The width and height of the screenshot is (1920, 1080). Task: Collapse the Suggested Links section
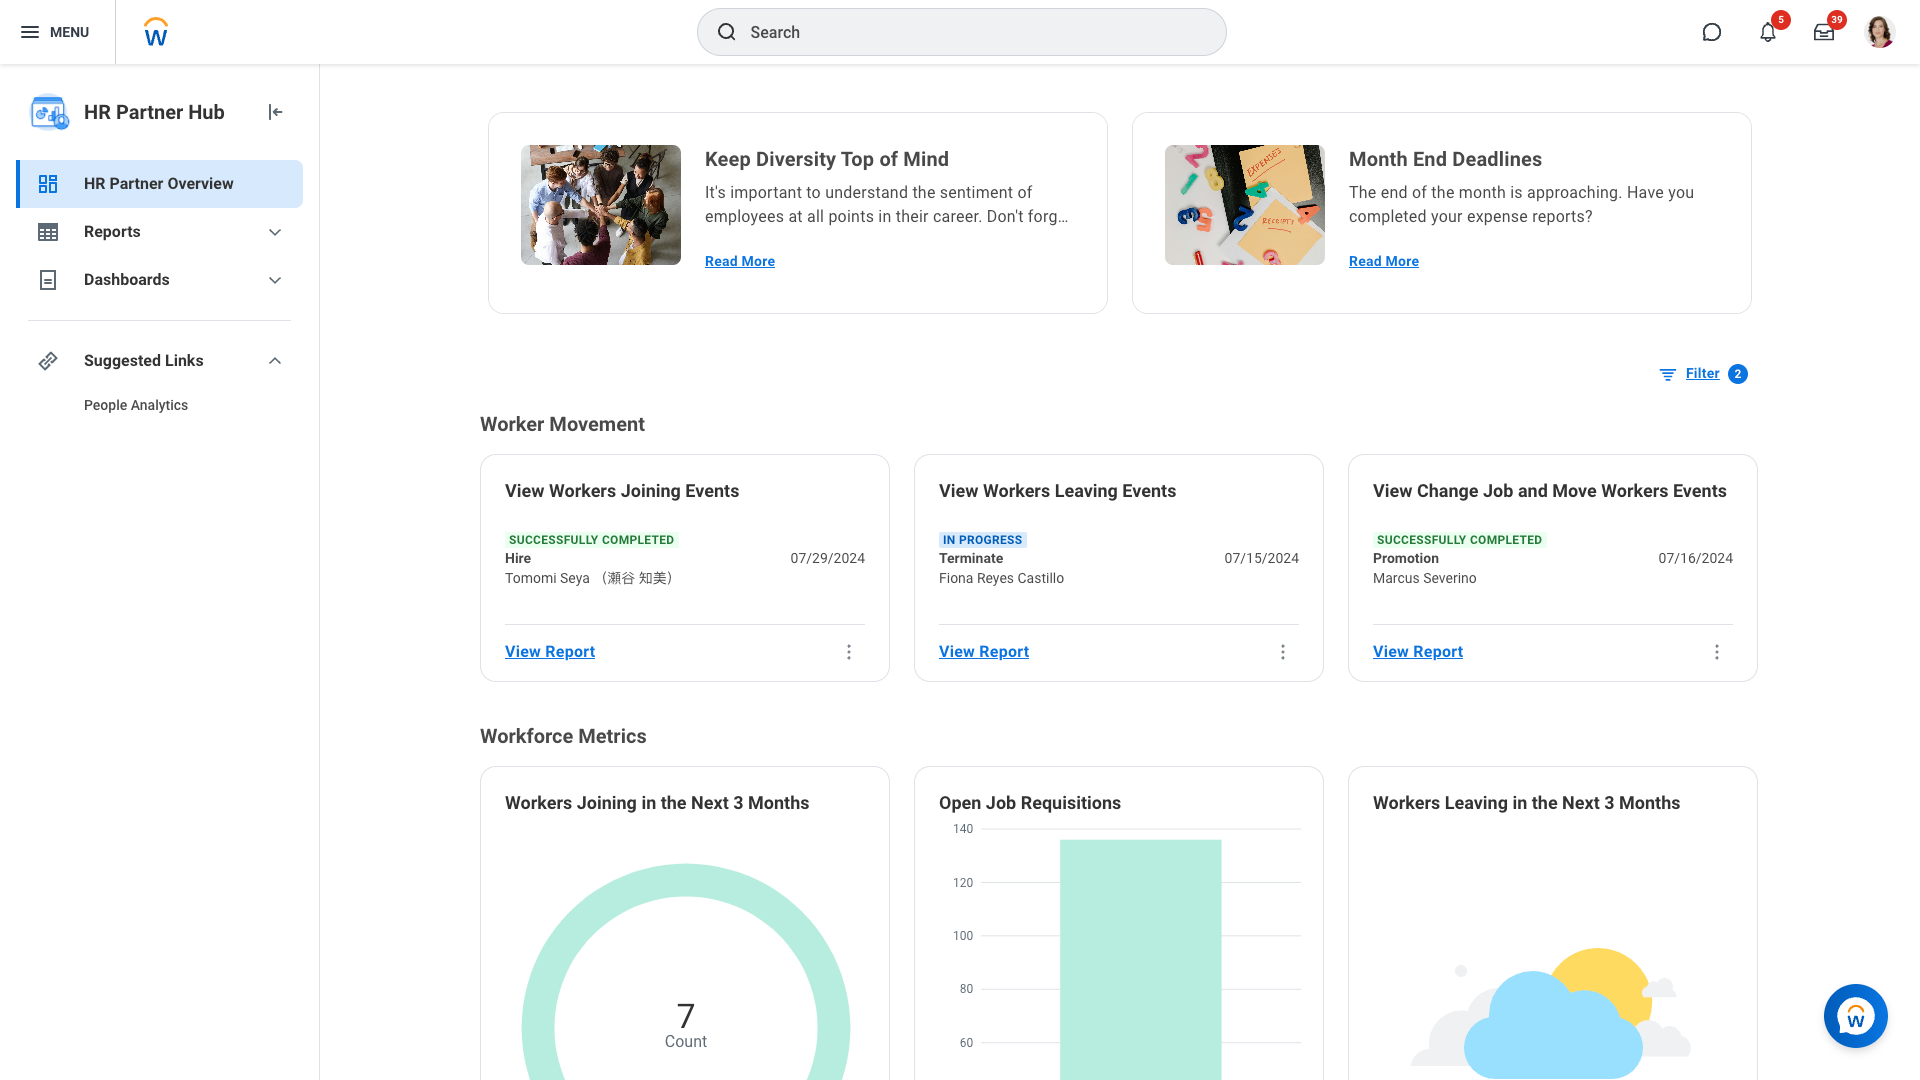pyautogui.click(x=275, y=361)
